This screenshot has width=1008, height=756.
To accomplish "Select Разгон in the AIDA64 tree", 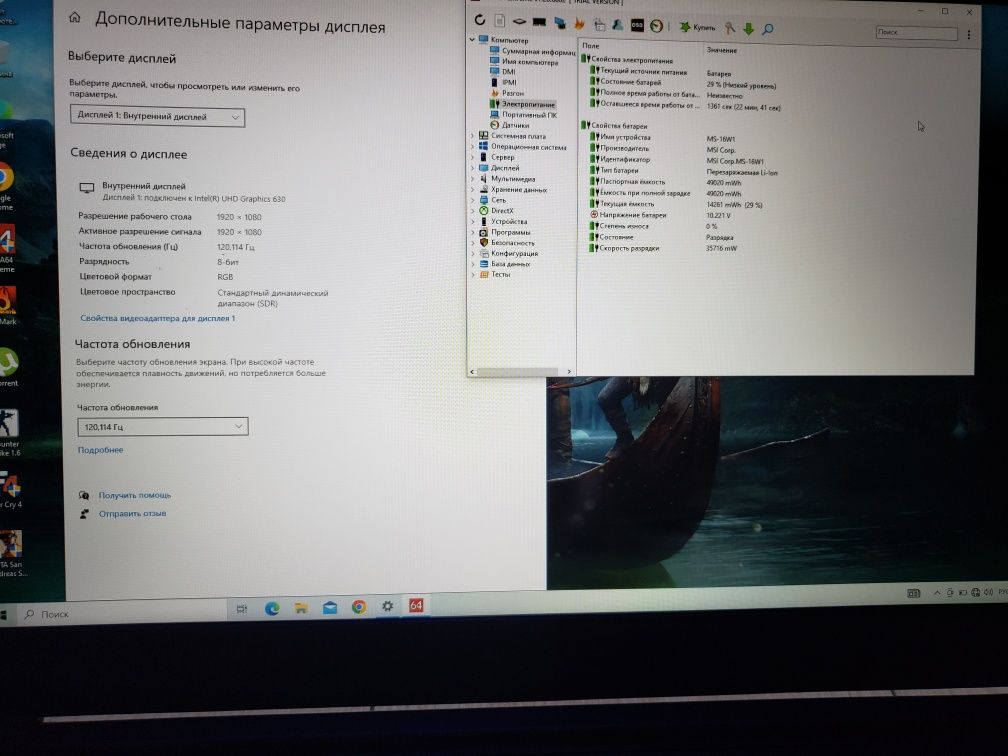I will pos(507,93).
